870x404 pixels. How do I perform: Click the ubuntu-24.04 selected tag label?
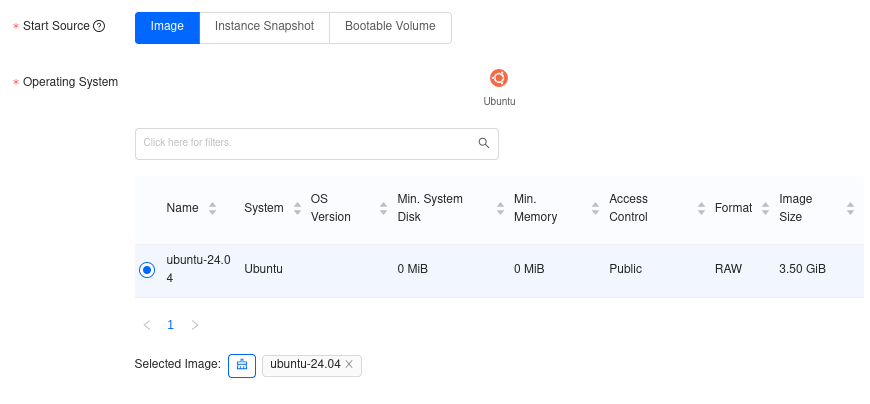coord(305,364)
